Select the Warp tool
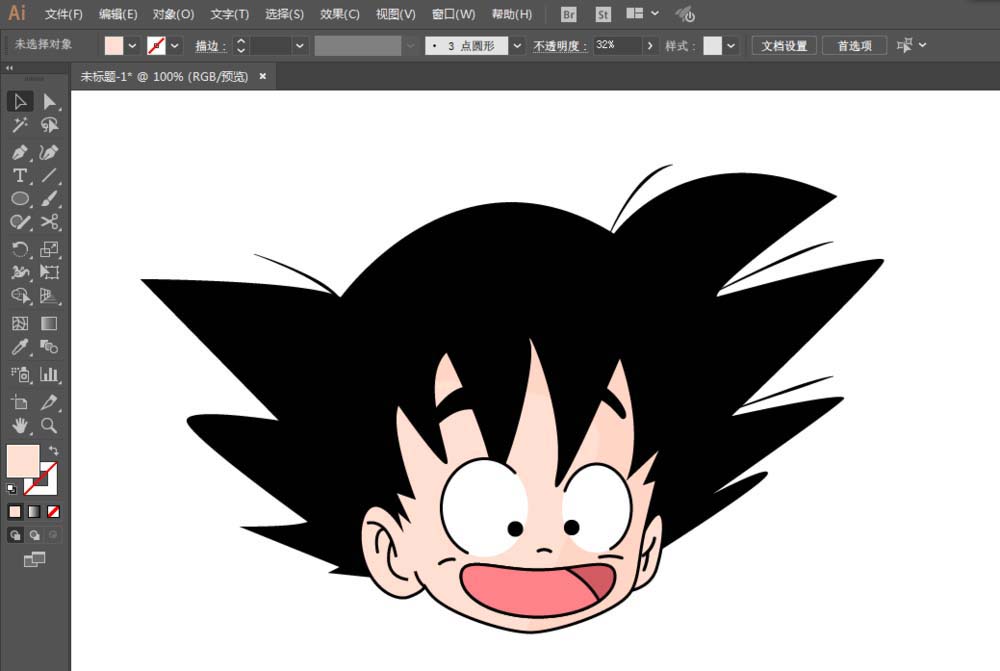This screenshot has height=671, width=1000. pos(20,272)
